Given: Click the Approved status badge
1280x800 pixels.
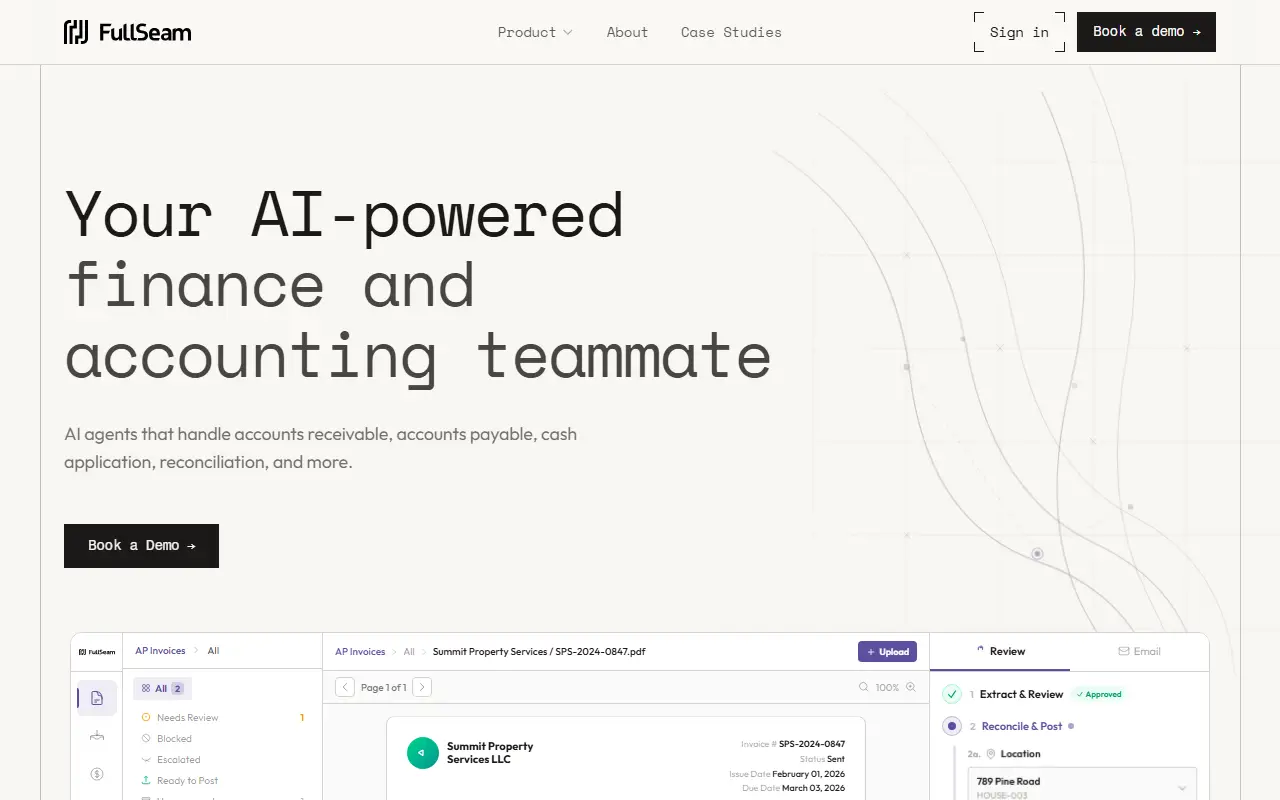Looking at the screenshot, I should point(1098,694).
